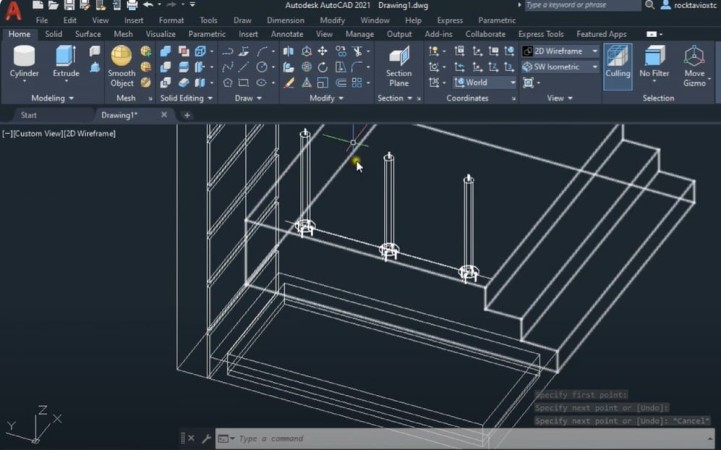Open the Format menu
Viewport: 721px width, 450px height.
point(171,20)
